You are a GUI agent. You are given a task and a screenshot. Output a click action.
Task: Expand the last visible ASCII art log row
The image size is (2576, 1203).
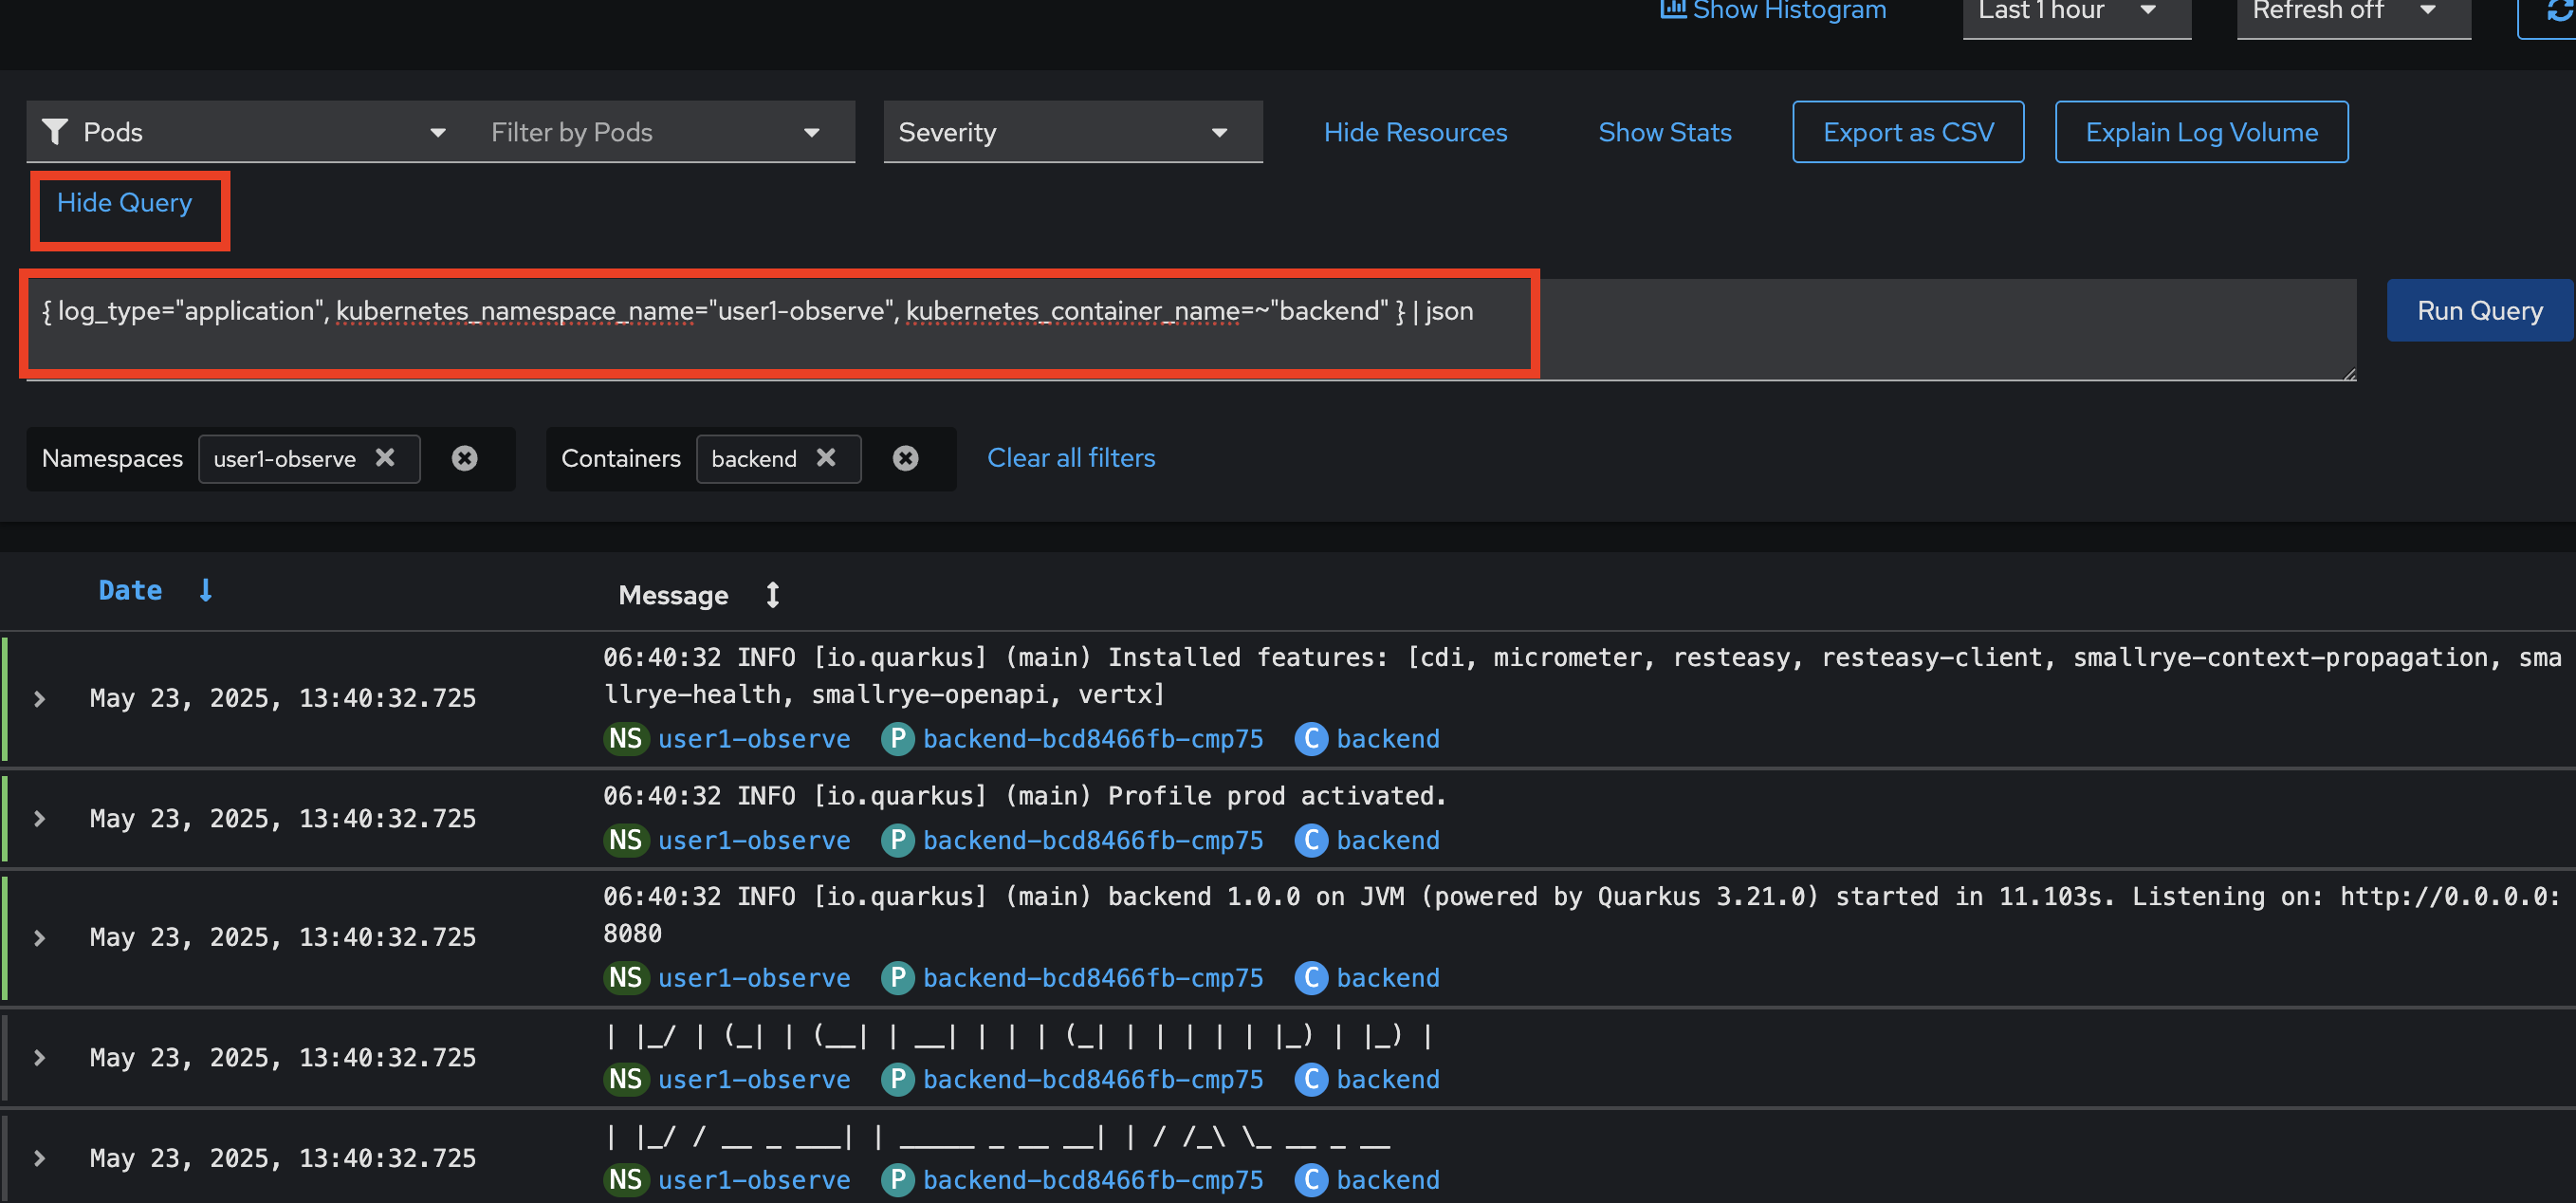40,1158
